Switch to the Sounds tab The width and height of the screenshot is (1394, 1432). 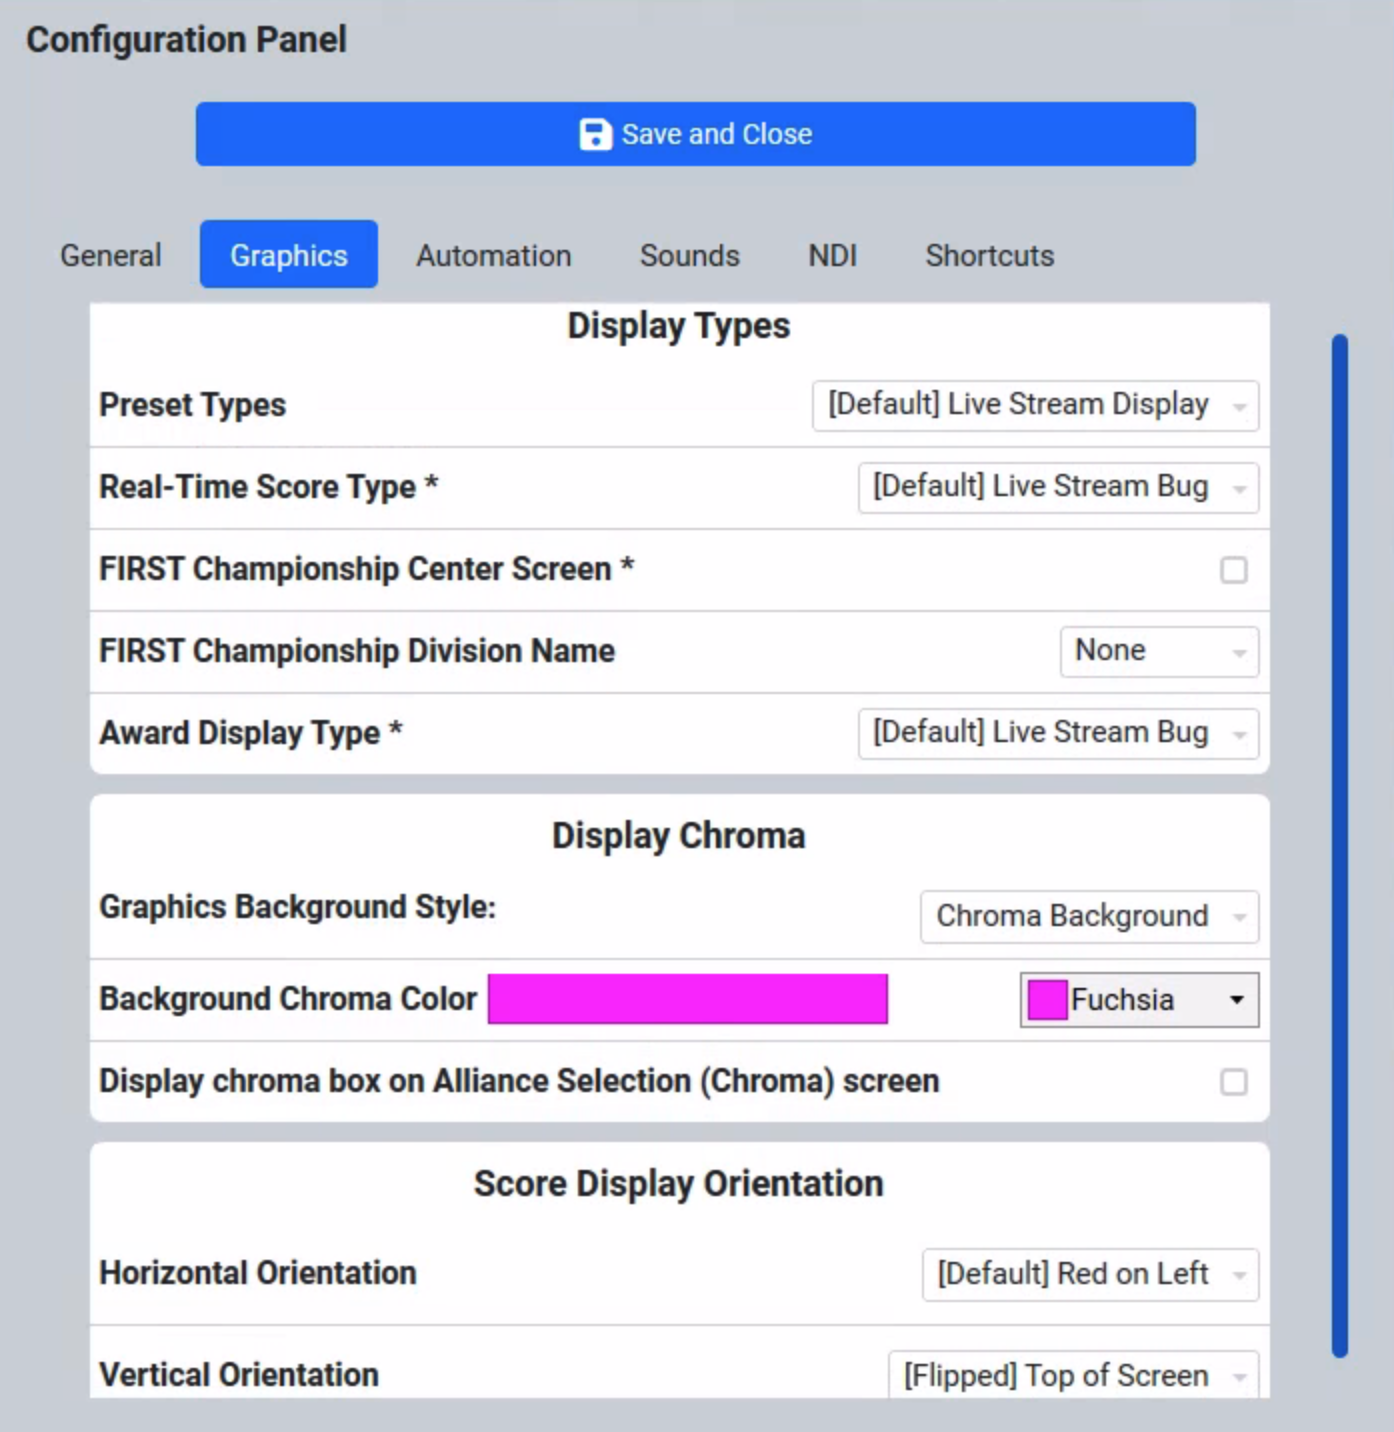(690, 255)
